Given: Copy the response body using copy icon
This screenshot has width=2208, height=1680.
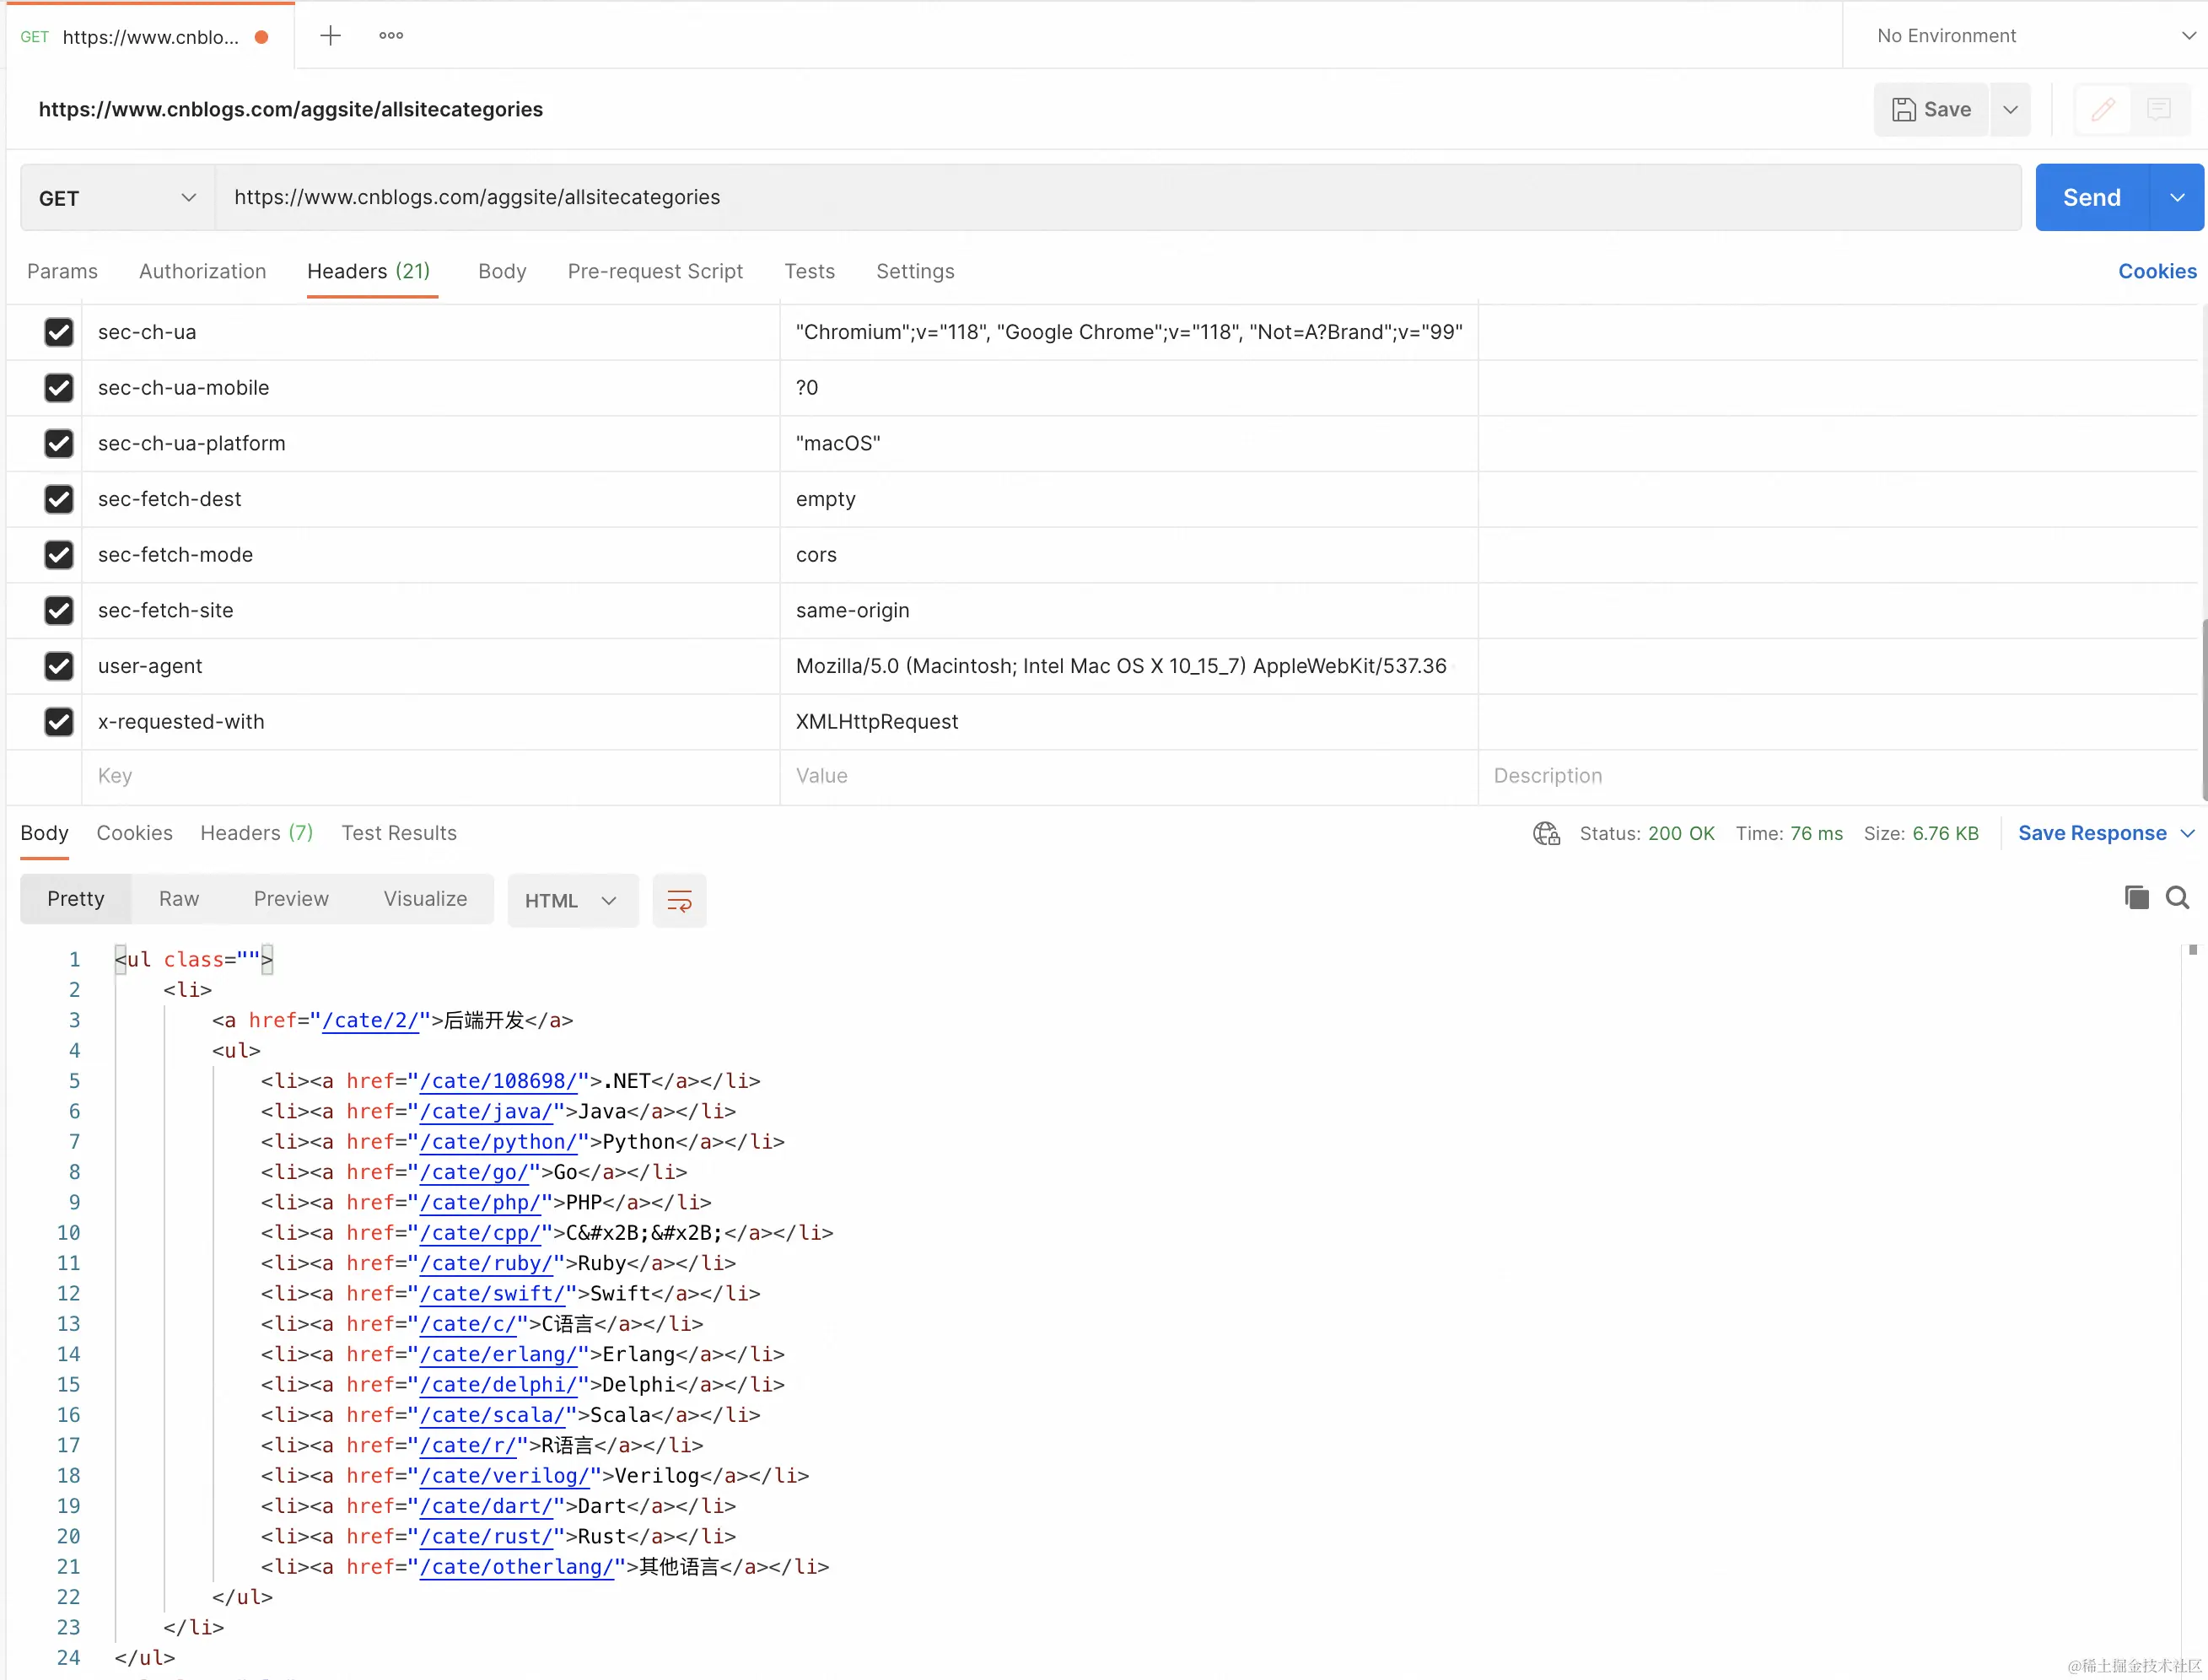Looking at the screenshot, I should [x=2136, y=897].
